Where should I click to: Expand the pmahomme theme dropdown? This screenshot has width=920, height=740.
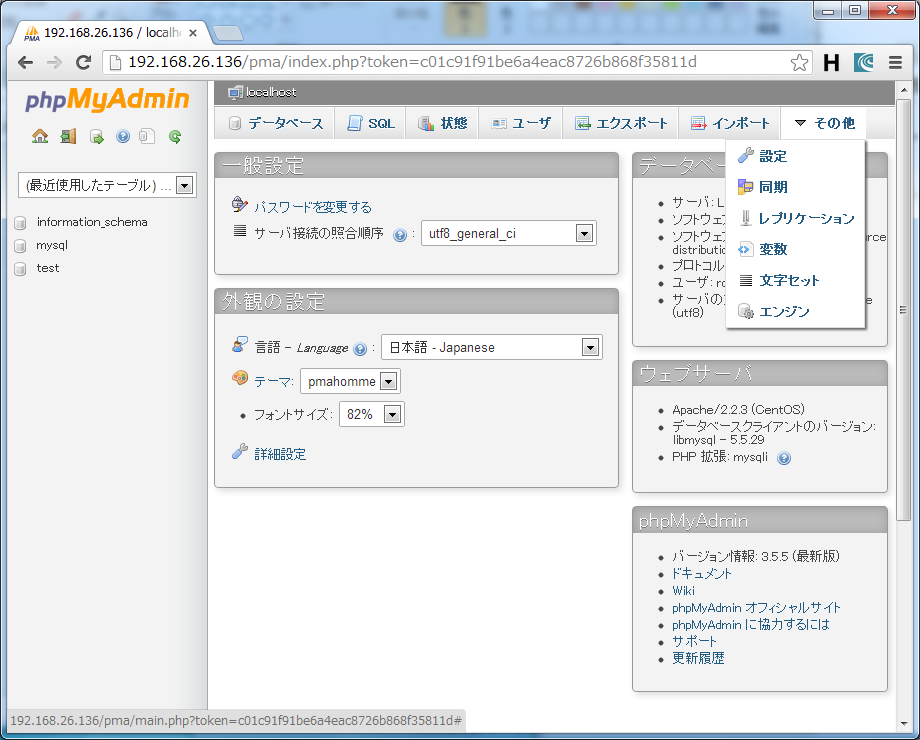click(x=389, y=381)
